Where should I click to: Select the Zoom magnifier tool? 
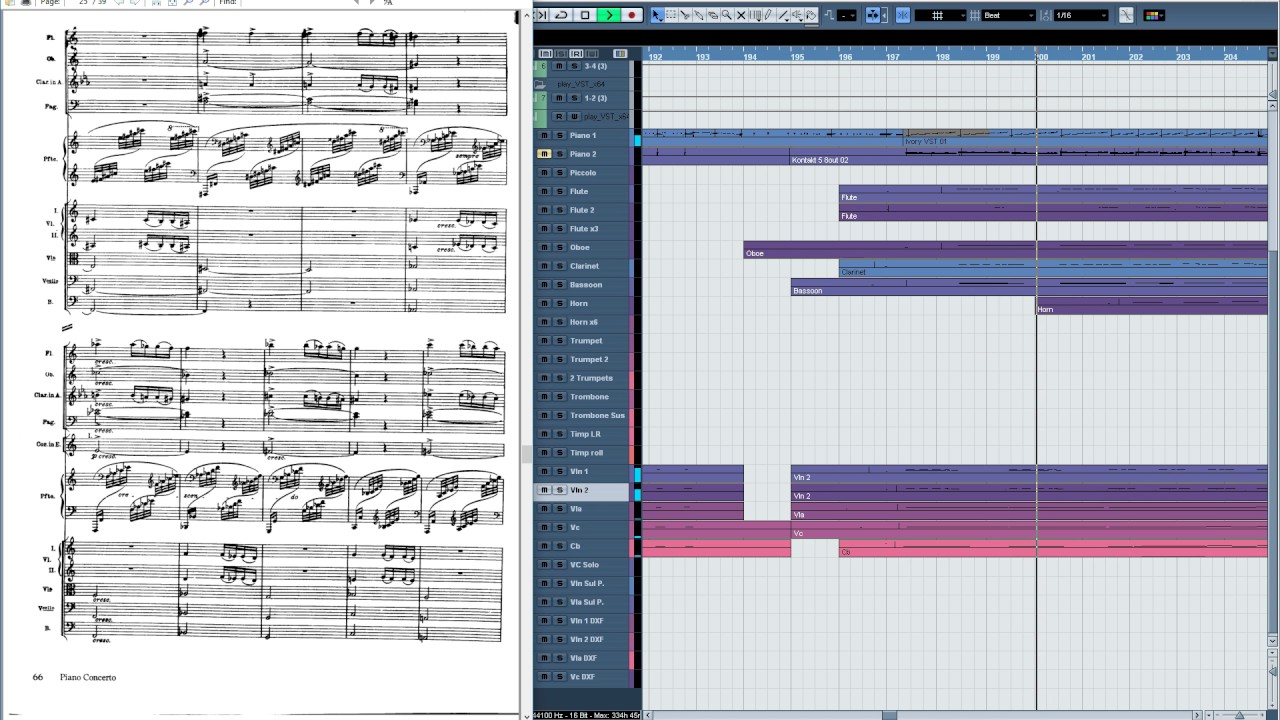[727, 15]
